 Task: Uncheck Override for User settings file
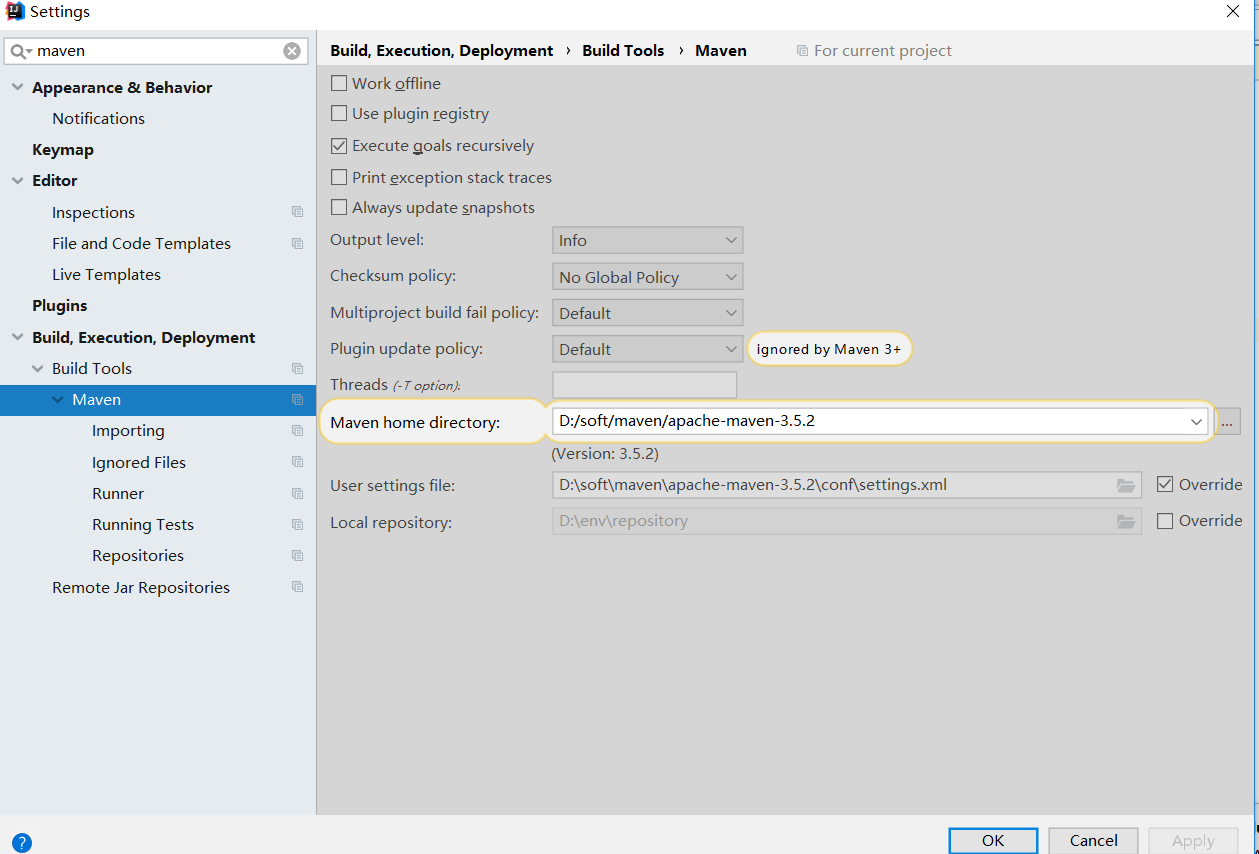pyautogui.click(x=1165, y=484)
